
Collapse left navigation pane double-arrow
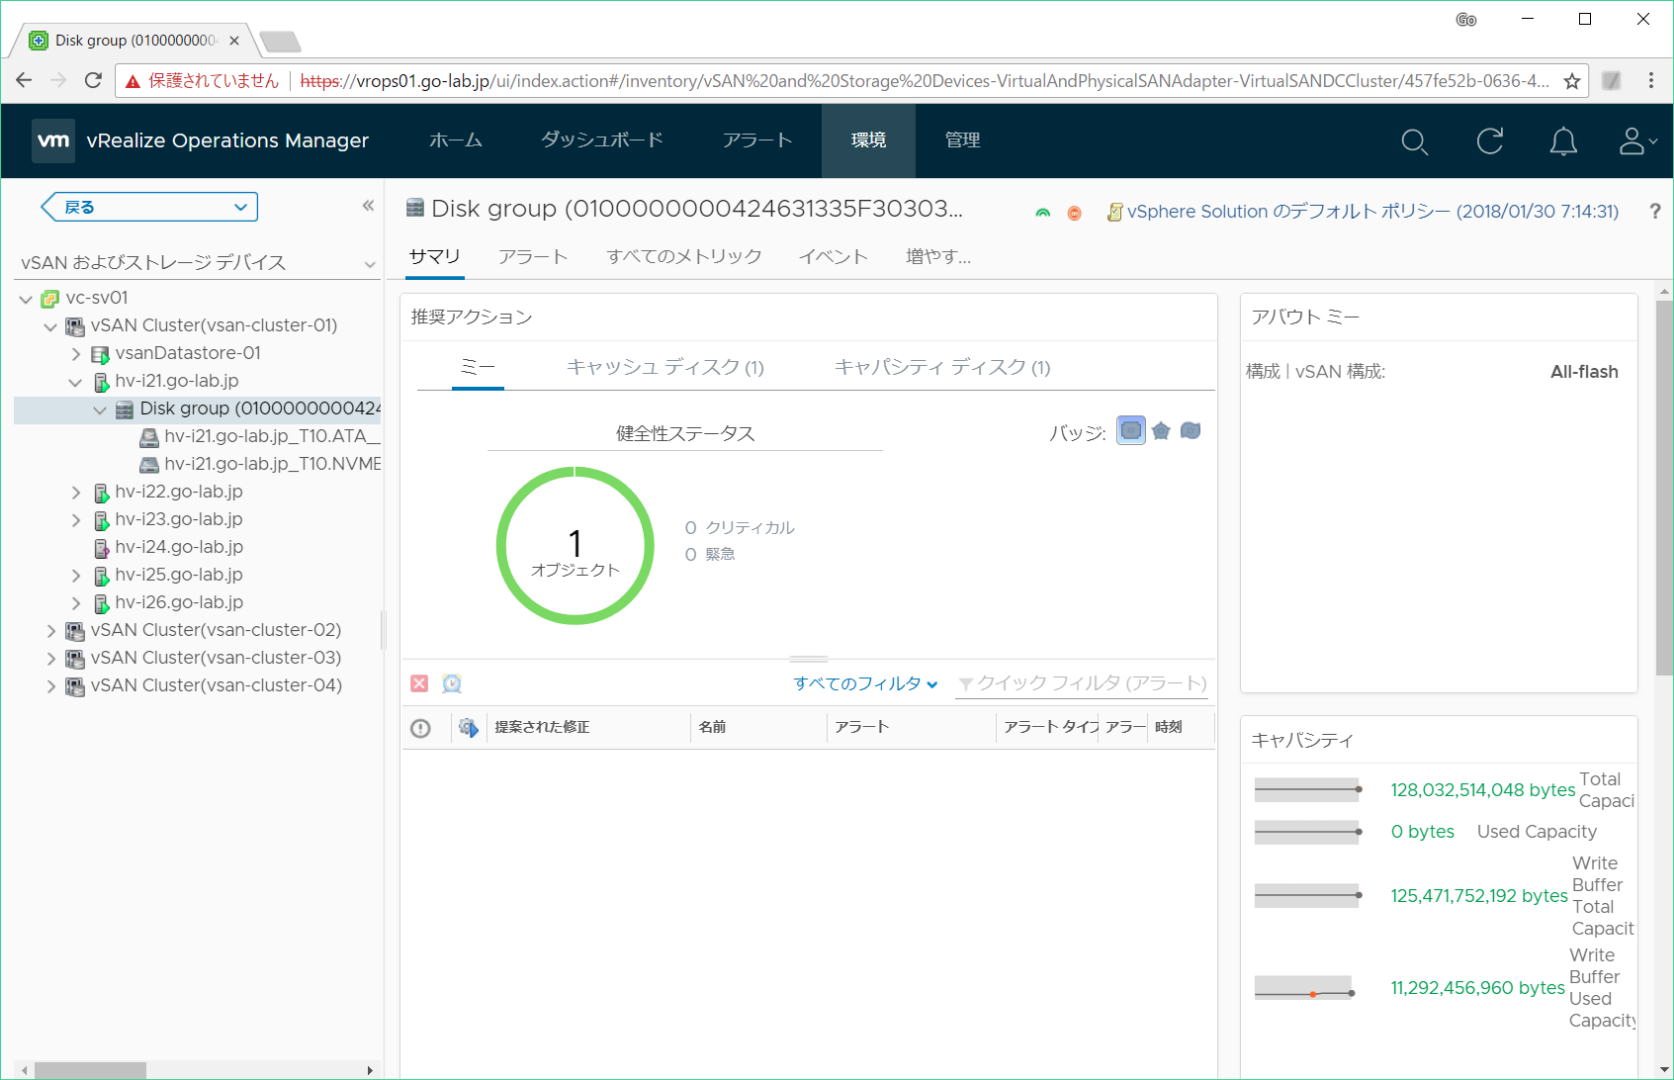click(368, 206)
